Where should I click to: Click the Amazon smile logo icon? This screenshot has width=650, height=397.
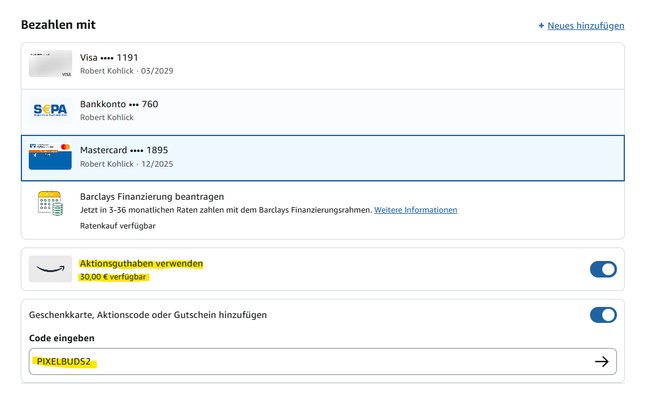(50, 269)
